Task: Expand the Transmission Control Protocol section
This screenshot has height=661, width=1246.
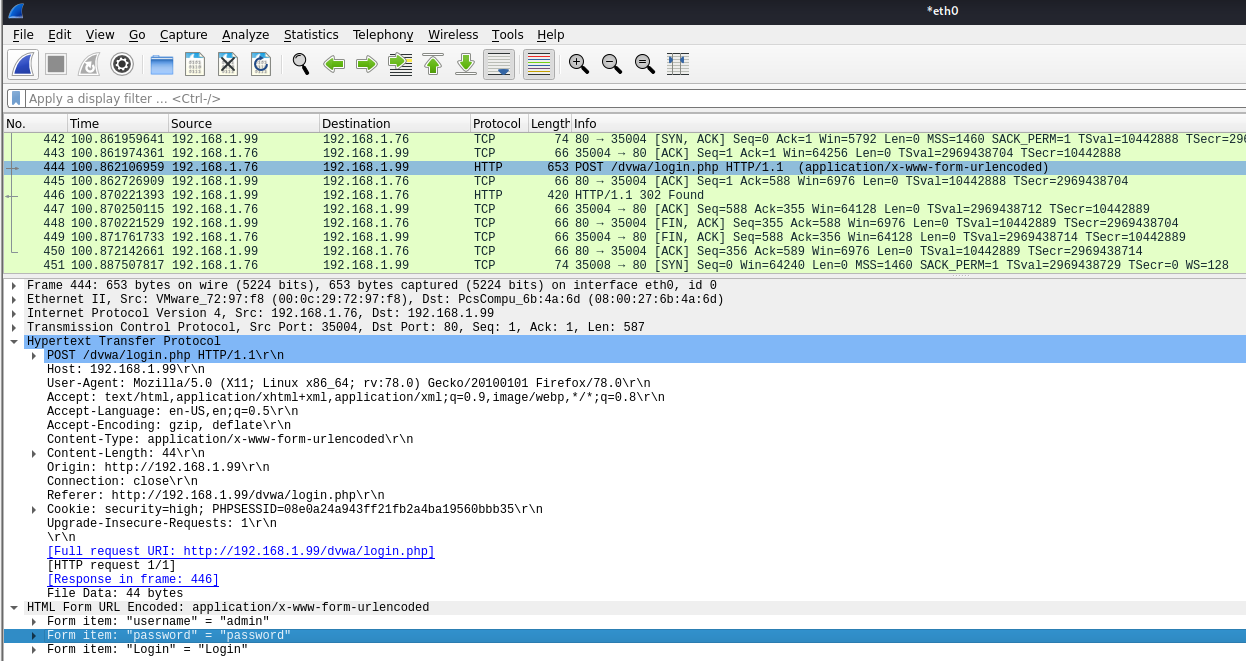Action: point(14,328)
